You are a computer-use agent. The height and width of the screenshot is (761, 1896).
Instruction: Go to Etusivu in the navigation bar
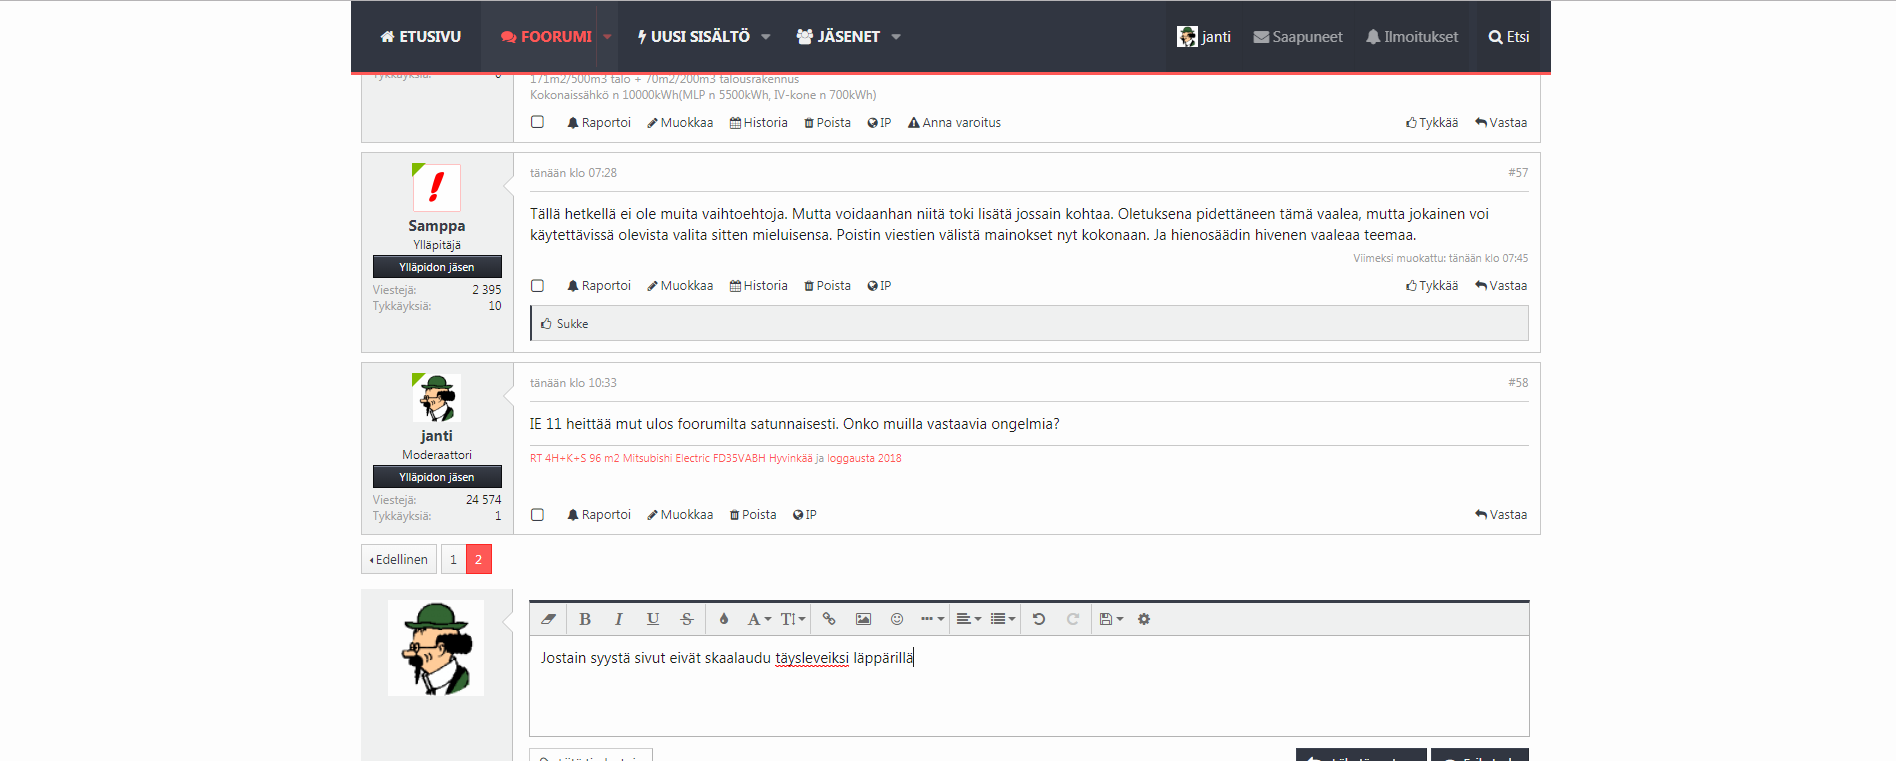(421, 37)
